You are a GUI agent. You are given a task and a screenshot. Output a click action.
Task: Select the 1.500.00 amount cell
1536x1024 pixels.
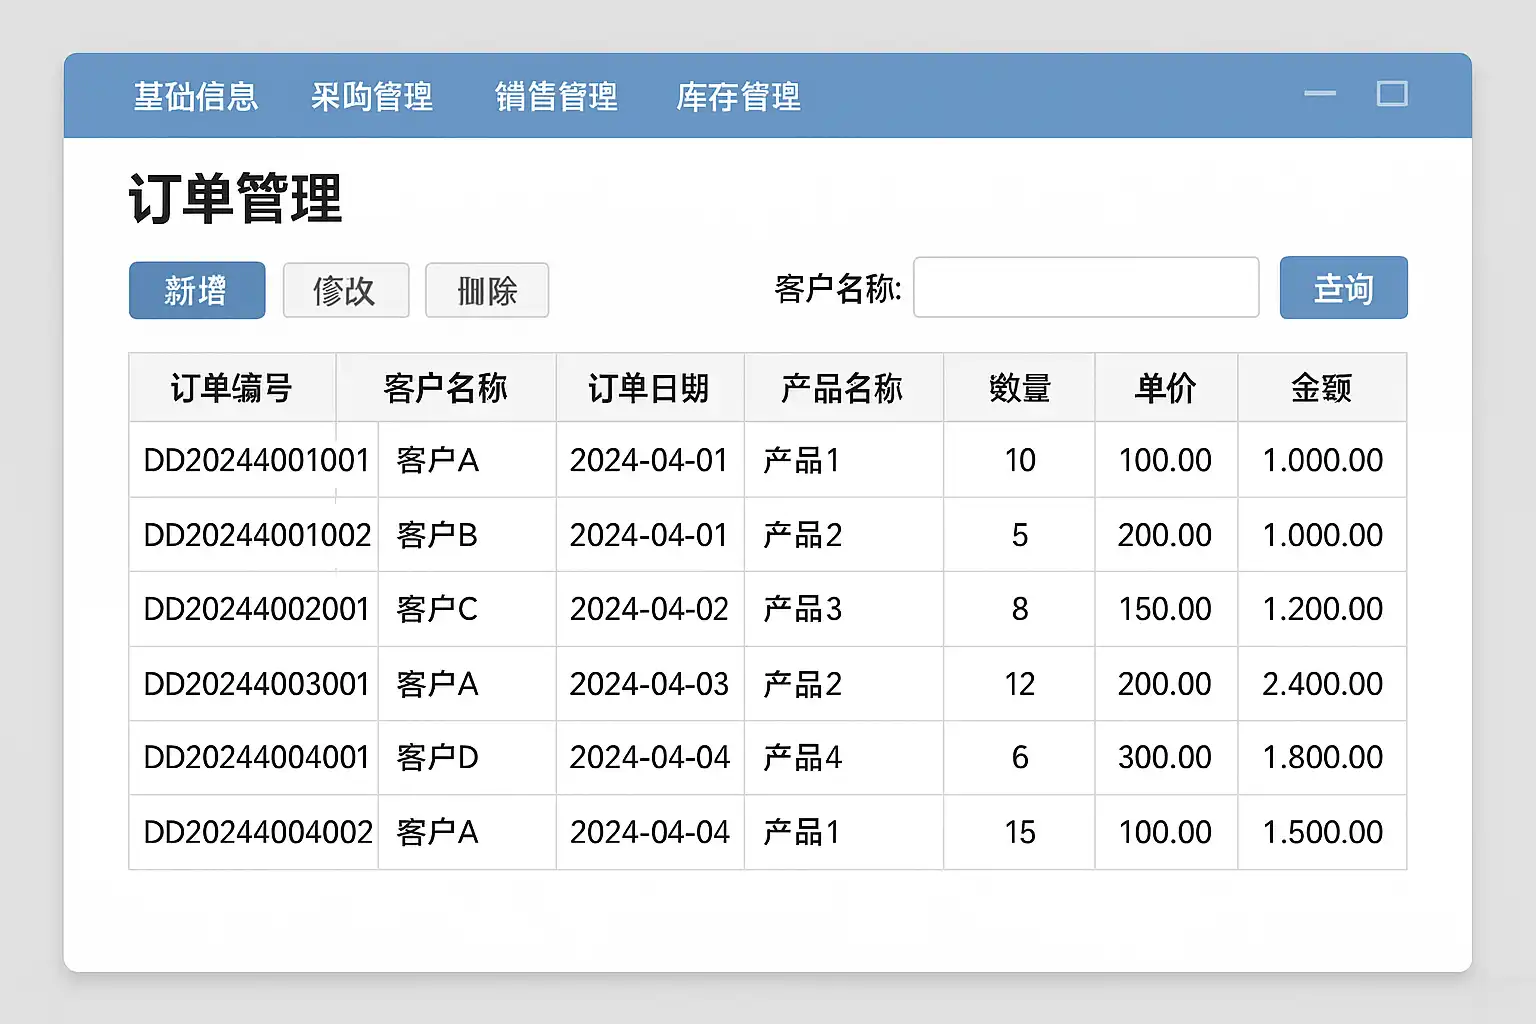[1322, 832]
